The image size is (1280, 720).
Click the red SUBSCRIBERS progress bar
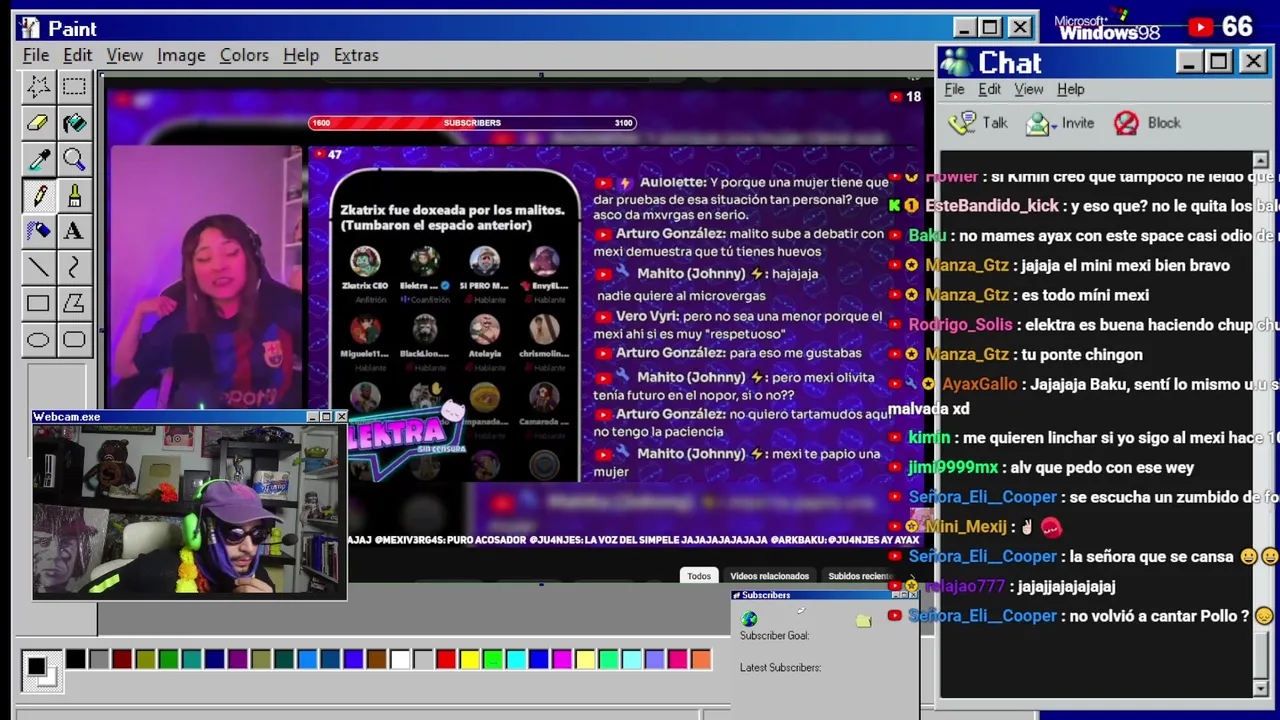click(472, 123)
